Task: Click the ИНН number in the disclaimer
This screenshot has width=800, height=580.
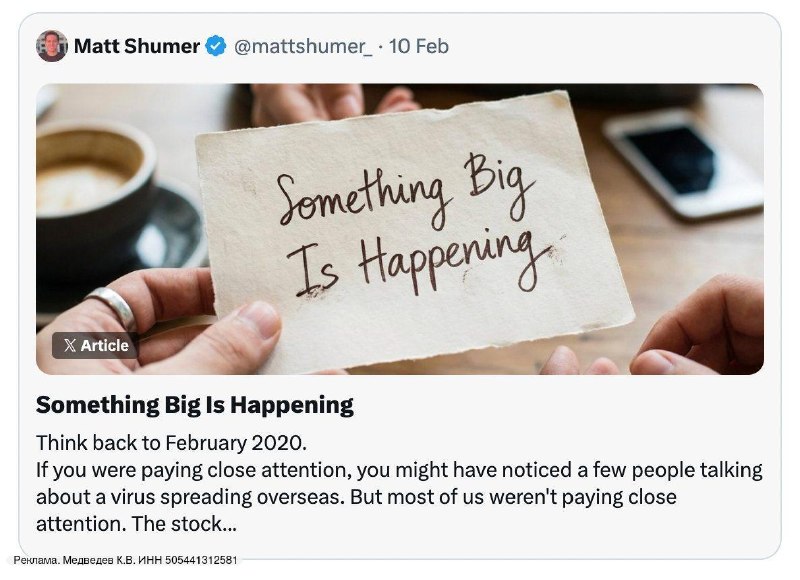Action: [x=200, y=561]
